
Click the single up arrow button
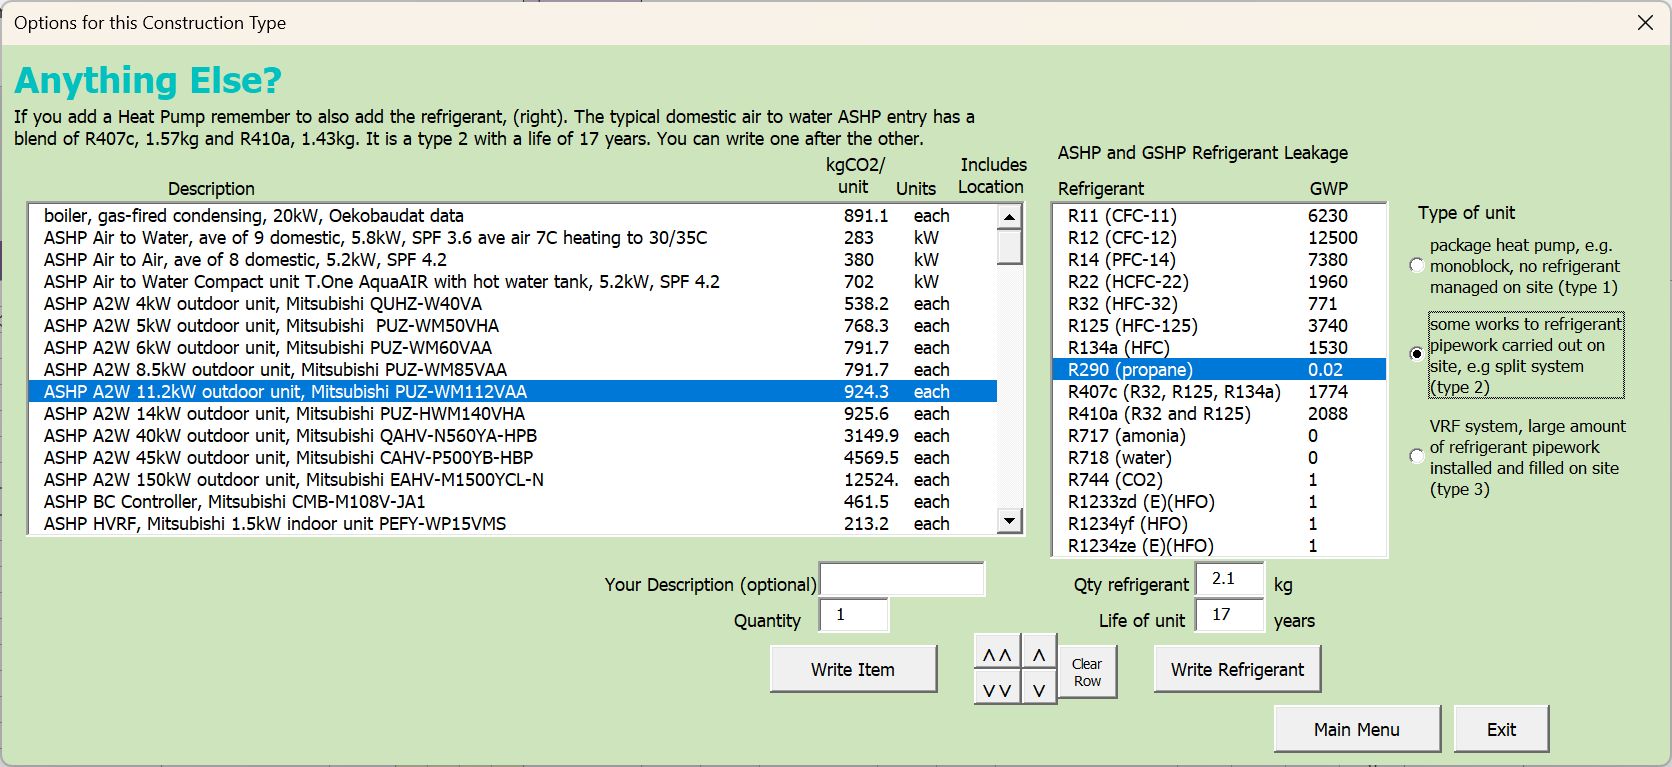[1039, 655]
